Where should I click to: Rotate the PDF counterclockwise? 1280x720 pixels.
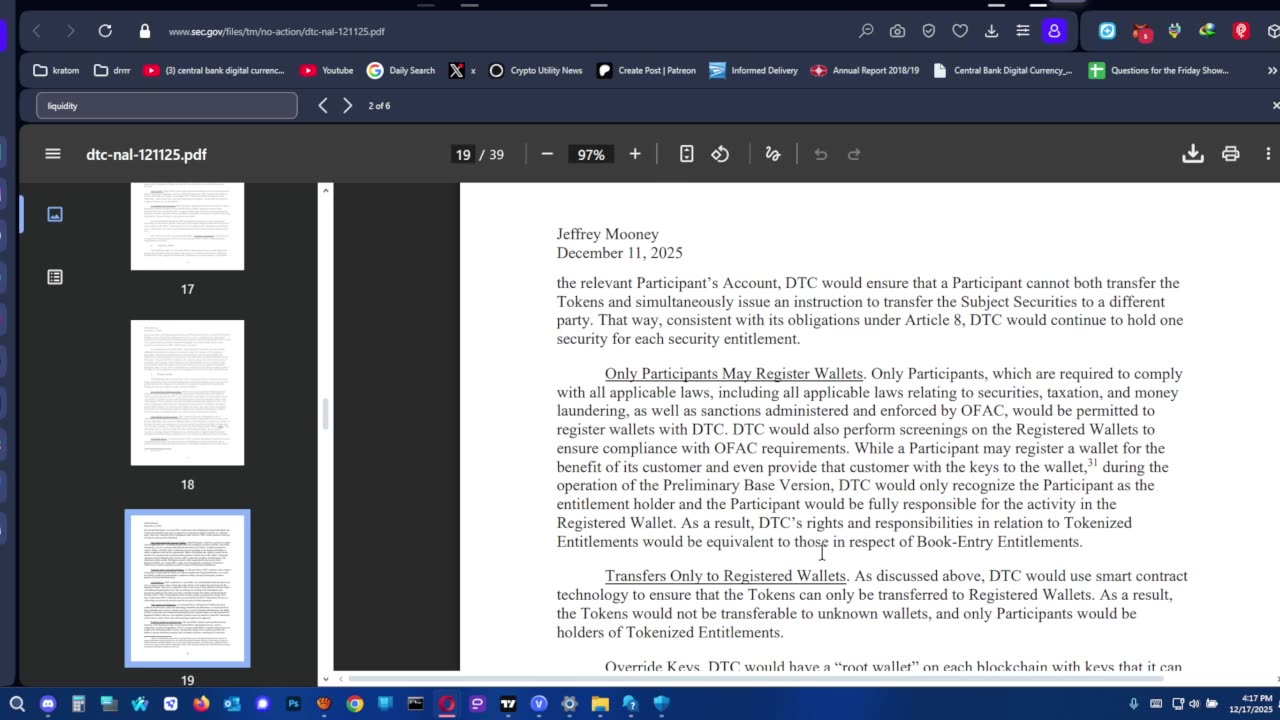pos(720,154)
